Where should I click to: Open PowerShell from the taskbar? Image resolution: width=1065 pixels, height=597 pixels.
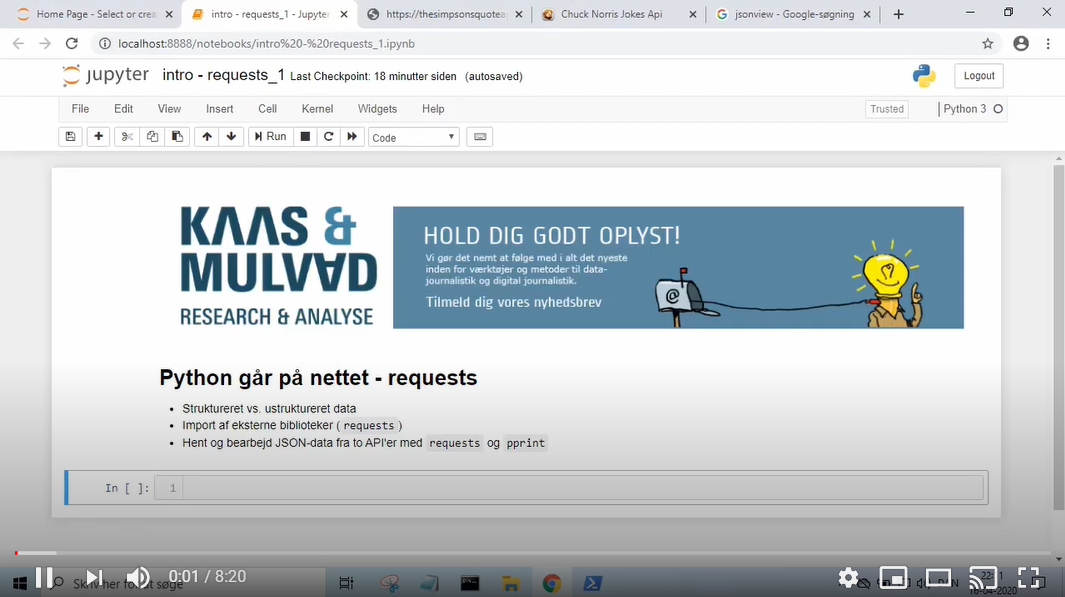point(592,583)
